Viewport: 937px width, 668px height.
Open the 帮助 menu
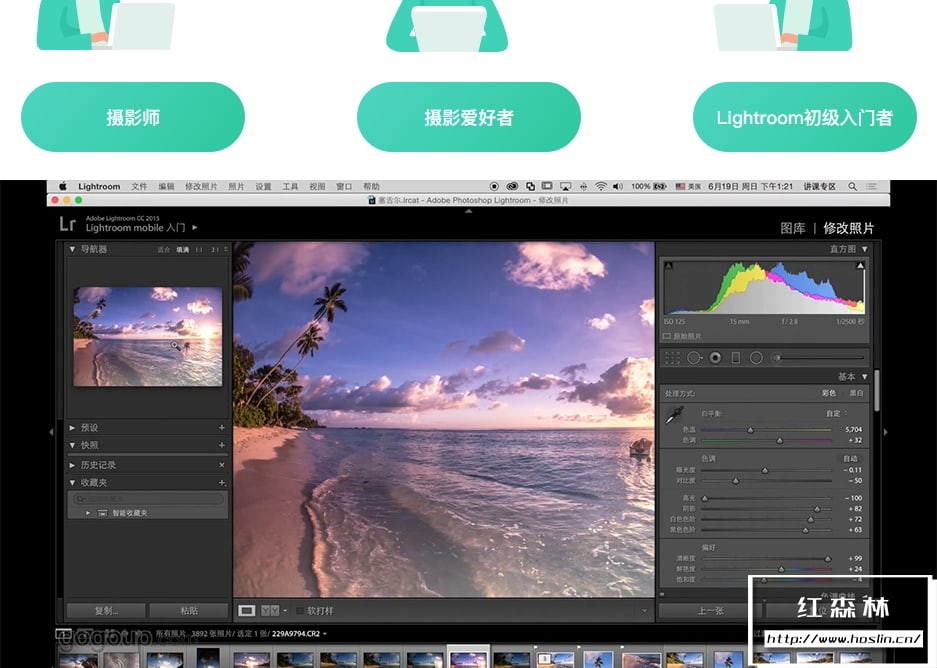coord(371,186)
